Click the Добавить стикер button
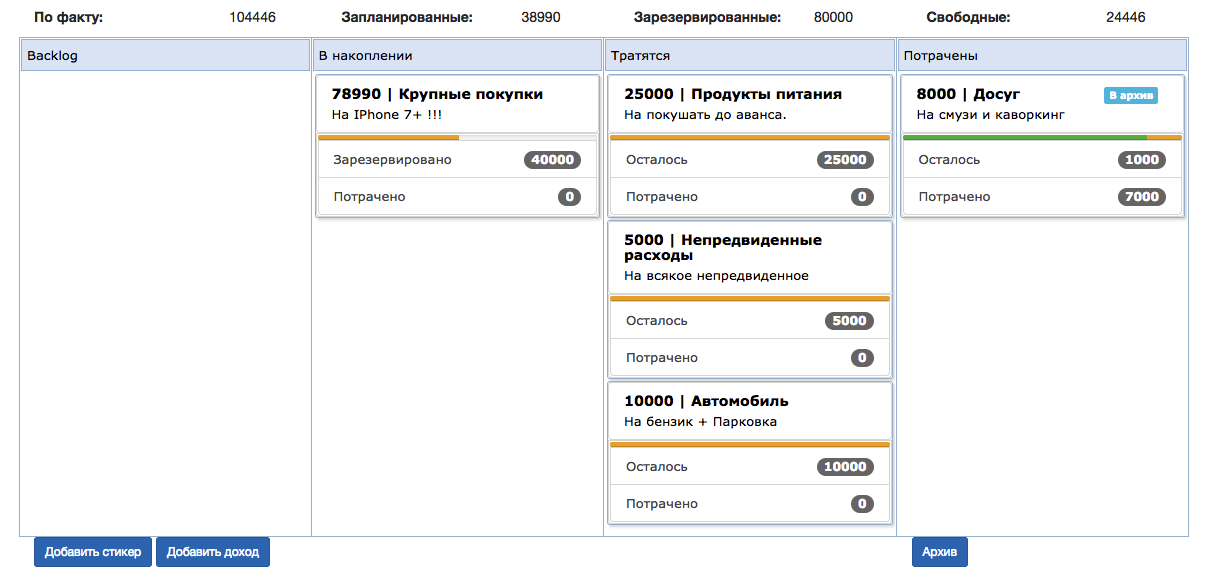Viewport: 1207px width, 583px height. pyautogui.click(x=93, y=552)
